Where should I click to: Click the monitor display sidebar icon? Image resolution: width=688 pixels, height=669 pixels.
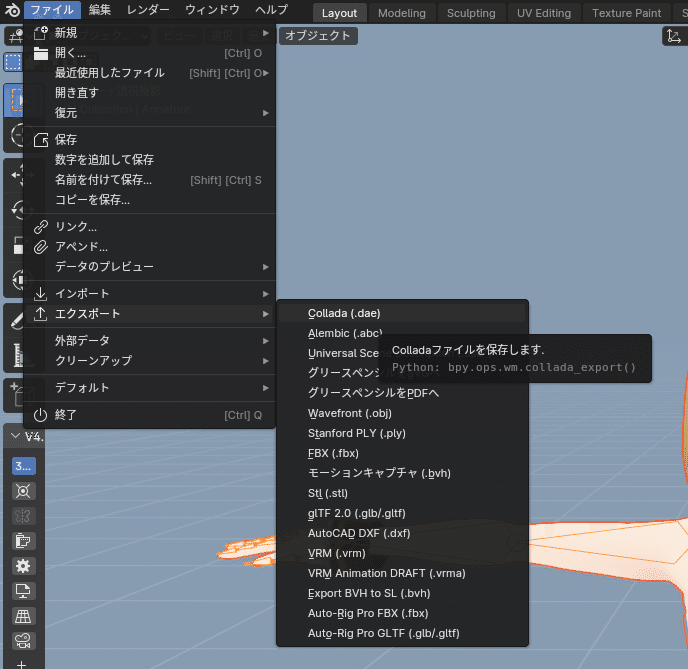23,591
